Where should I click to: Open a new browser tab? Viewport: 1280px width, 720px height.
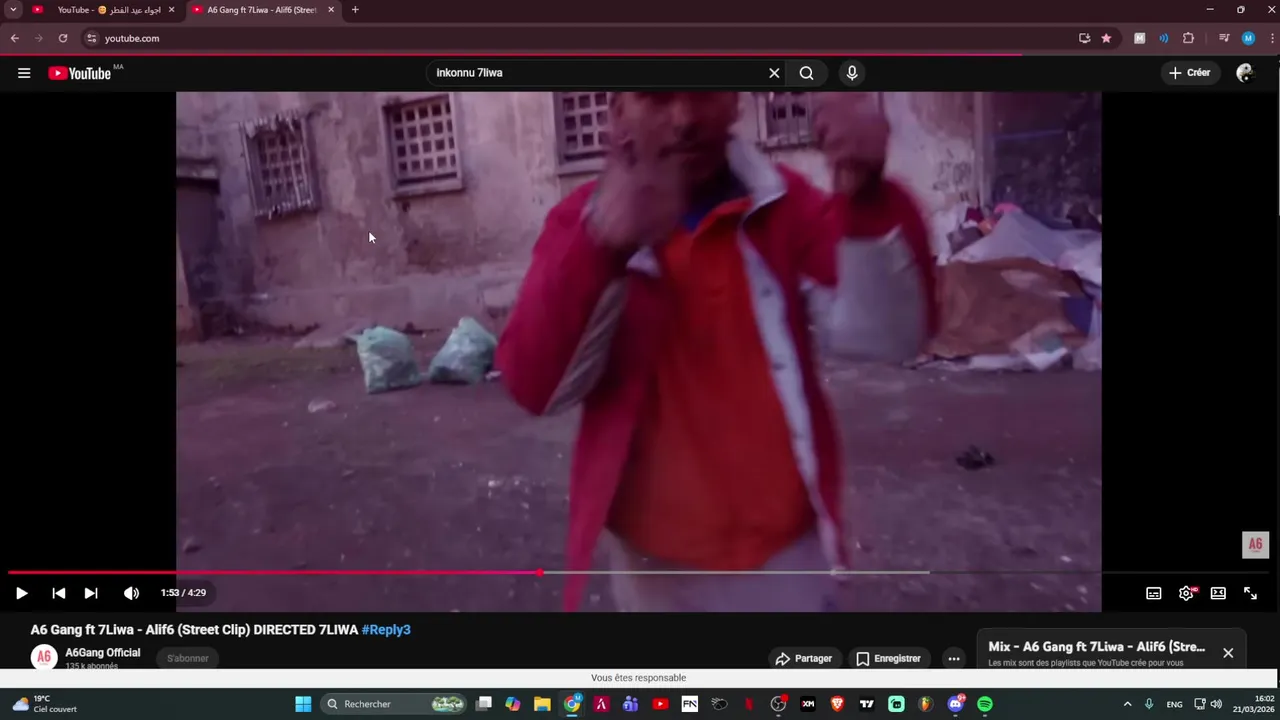pos(355,10)
